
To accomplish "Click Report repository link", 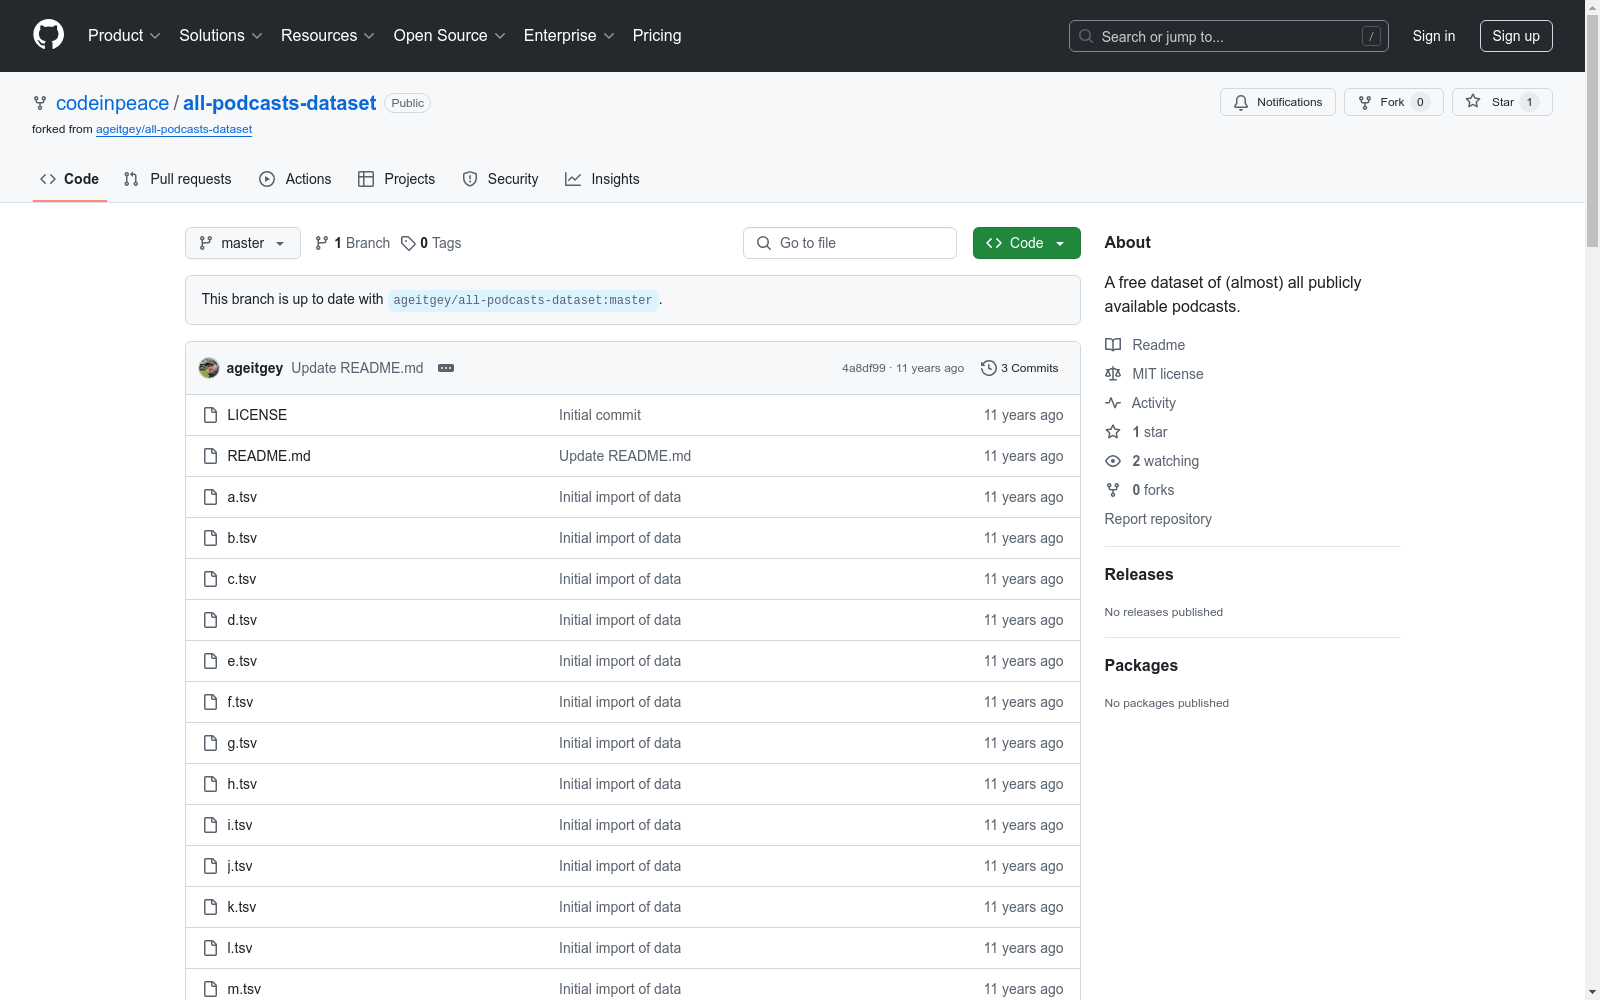I will click(1158, 519).
